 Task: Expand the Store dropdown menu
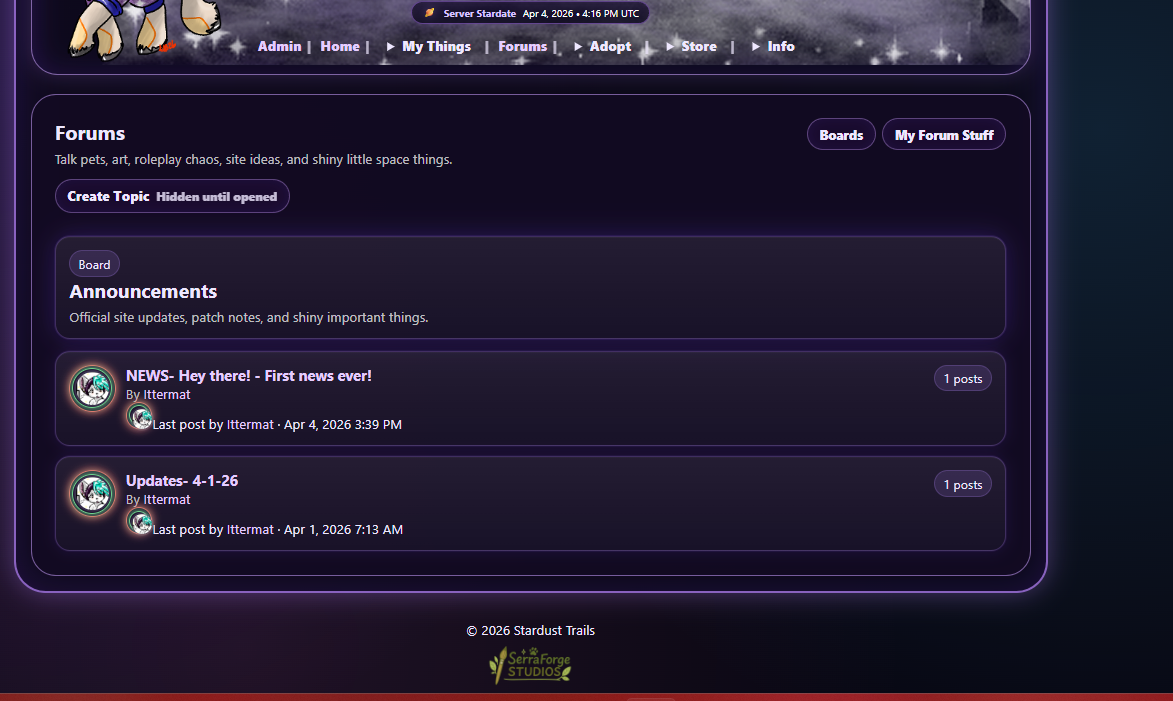click(690, 46)
